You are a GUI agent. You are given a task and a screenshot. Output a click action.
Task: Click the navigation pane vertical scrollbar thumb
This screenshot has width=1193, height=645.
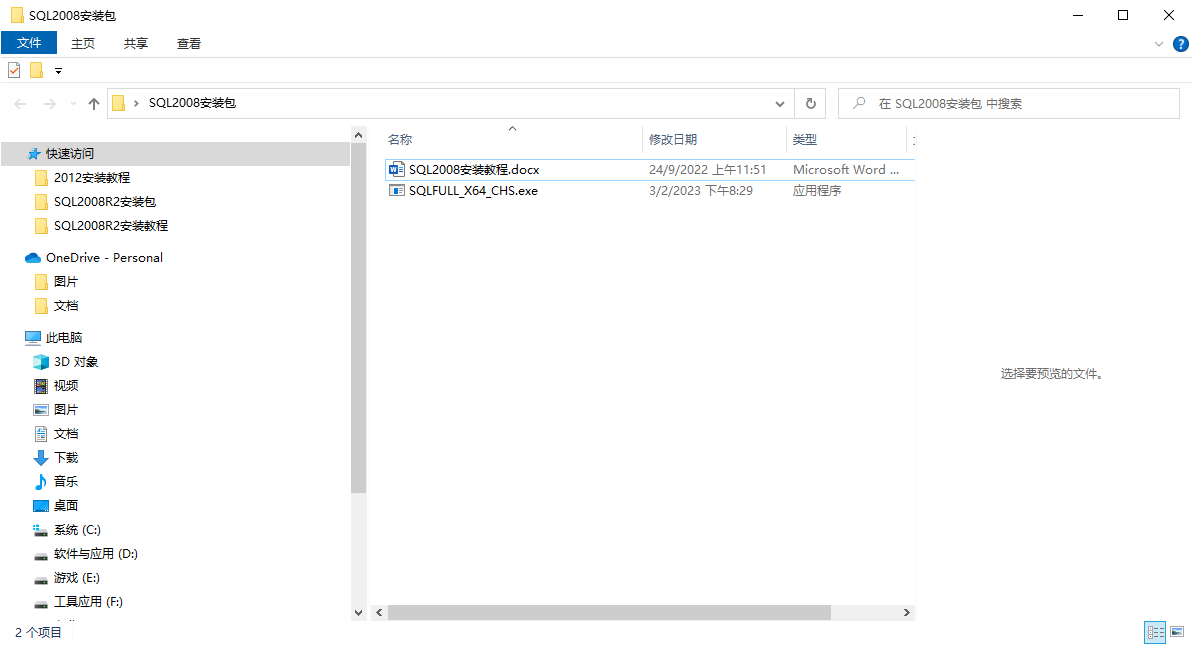pyautogui.click(x=358, y=318)
